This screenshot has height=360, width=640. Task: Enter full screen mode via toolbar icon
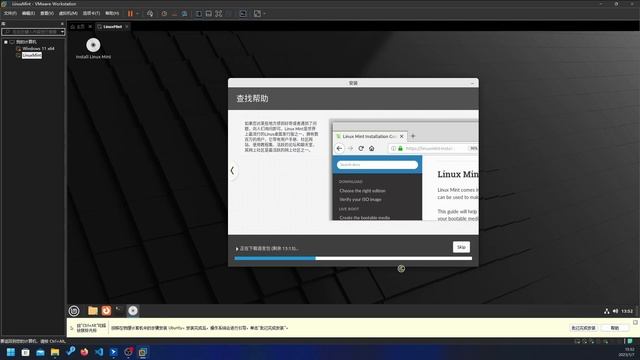tap(219, 13)
